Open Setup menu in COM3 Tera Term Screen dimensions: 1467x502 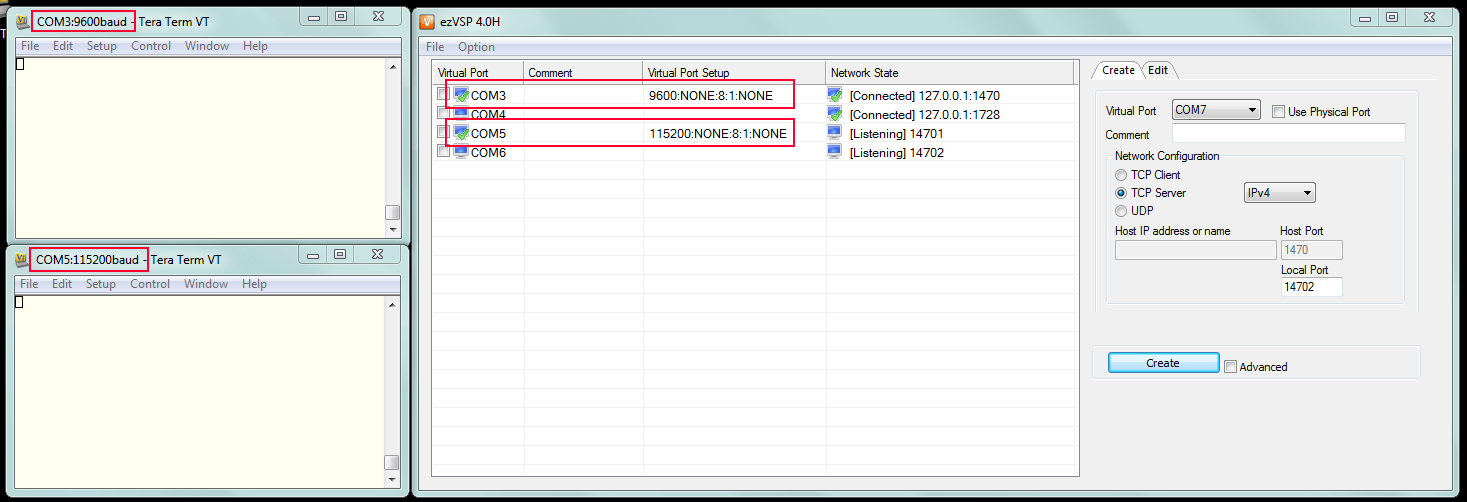102,46
